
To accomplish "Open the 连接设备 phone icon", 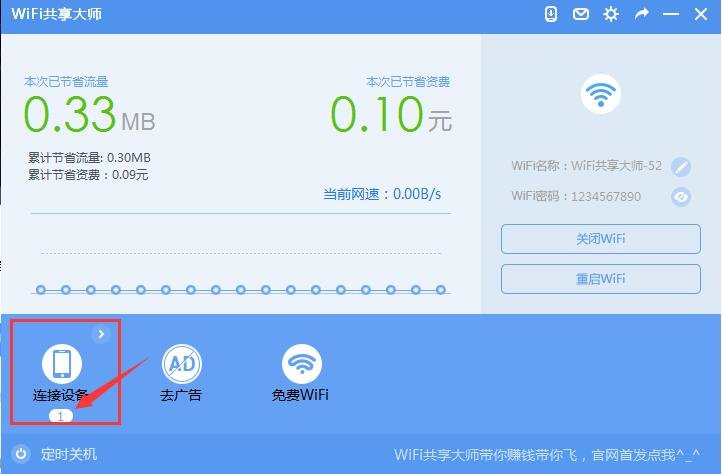I will [x=62, y=363].
